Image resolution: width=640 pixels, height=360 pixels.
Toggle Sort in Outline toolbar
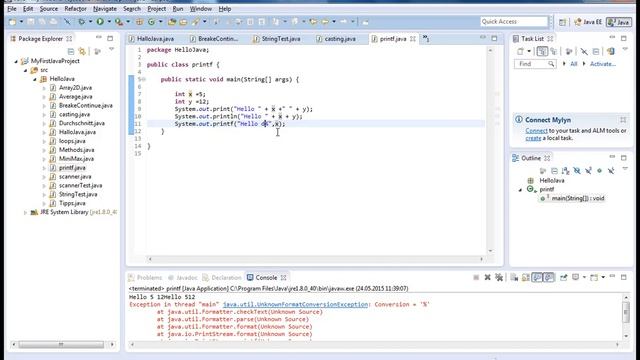pyautogui.click(x=565, y=171)
